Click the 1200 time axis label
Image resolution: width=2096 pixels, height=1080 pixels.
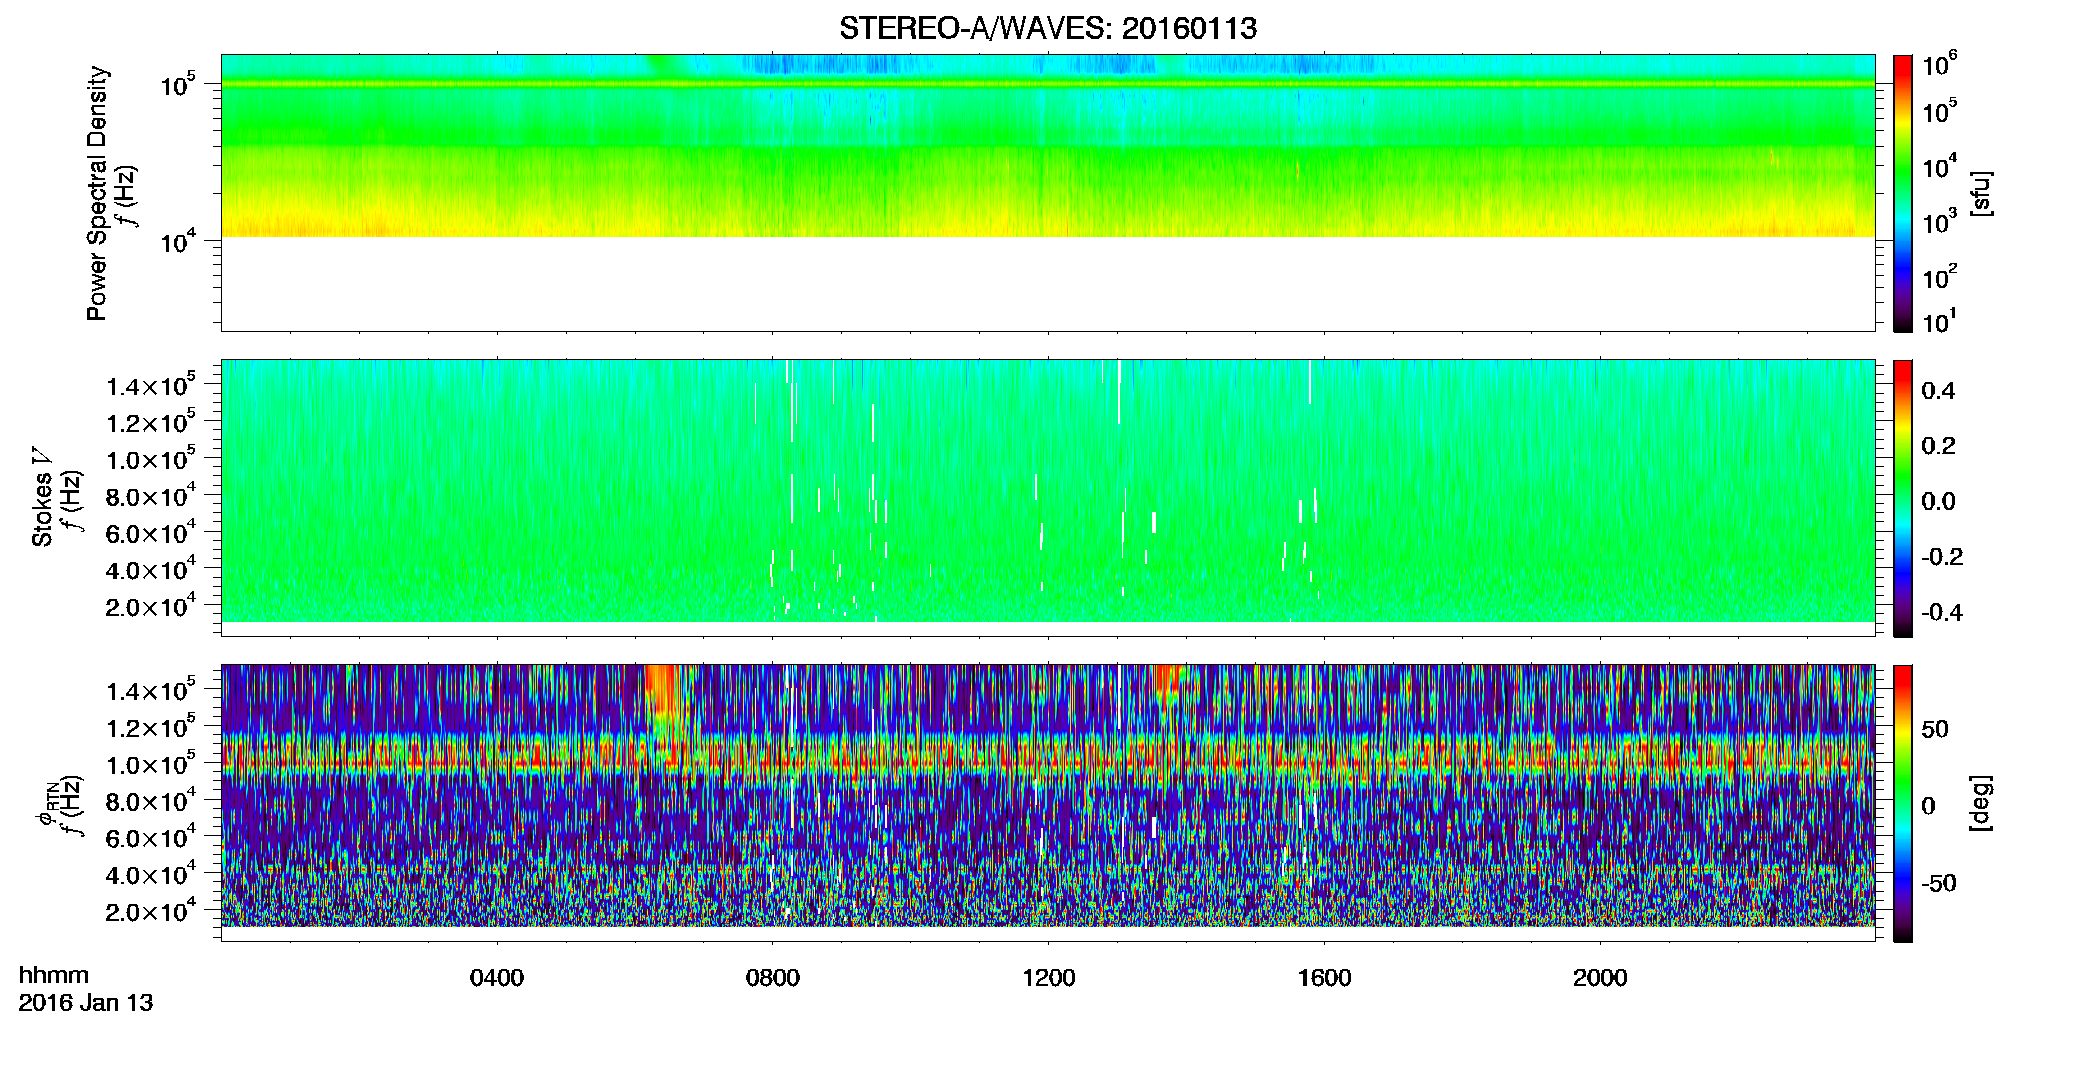1048,977
